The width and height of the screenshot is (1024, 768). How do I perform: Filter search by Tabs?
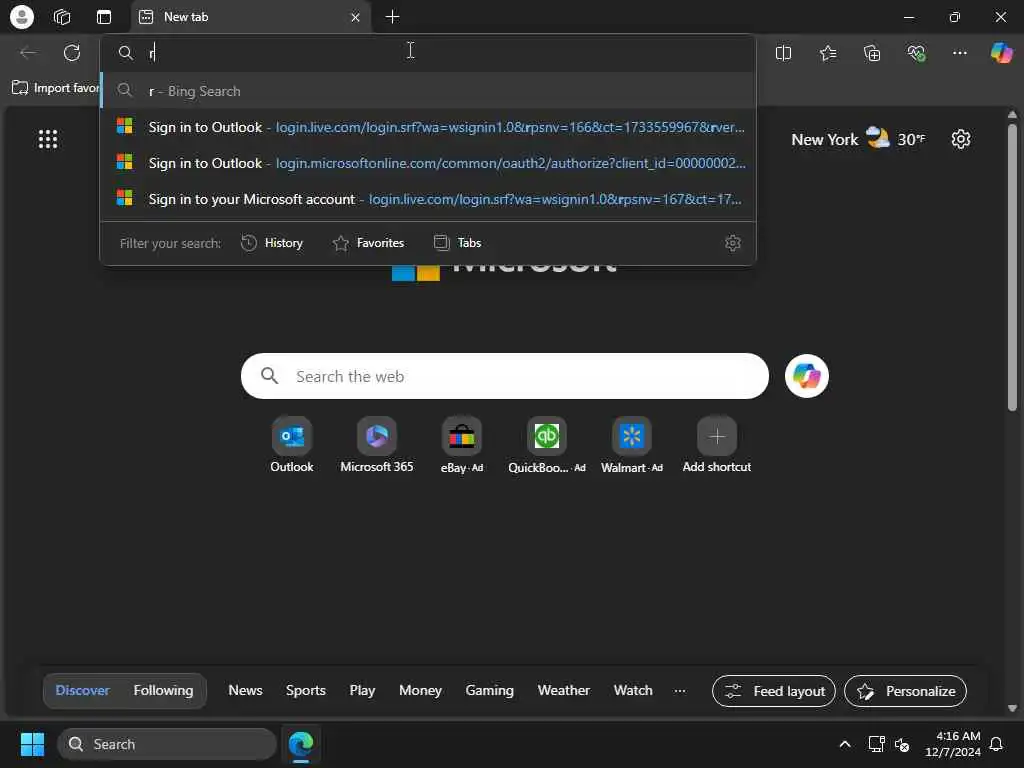pos(457,243)
